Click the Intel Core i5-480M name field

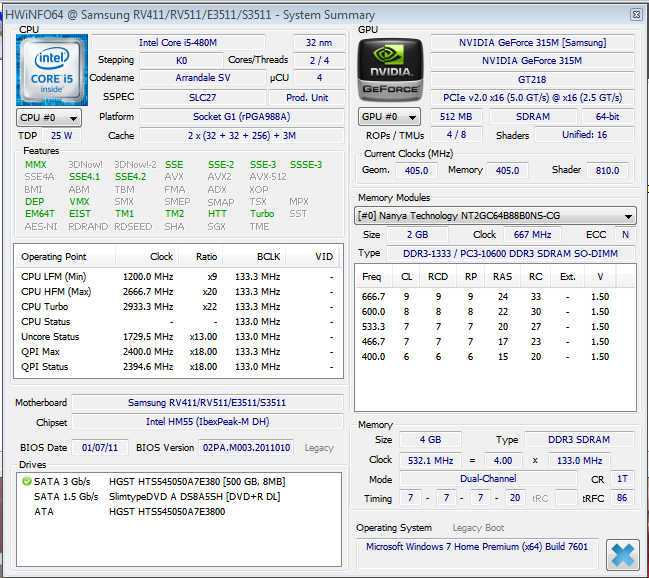pyautogui.click(x=178, y=43)
